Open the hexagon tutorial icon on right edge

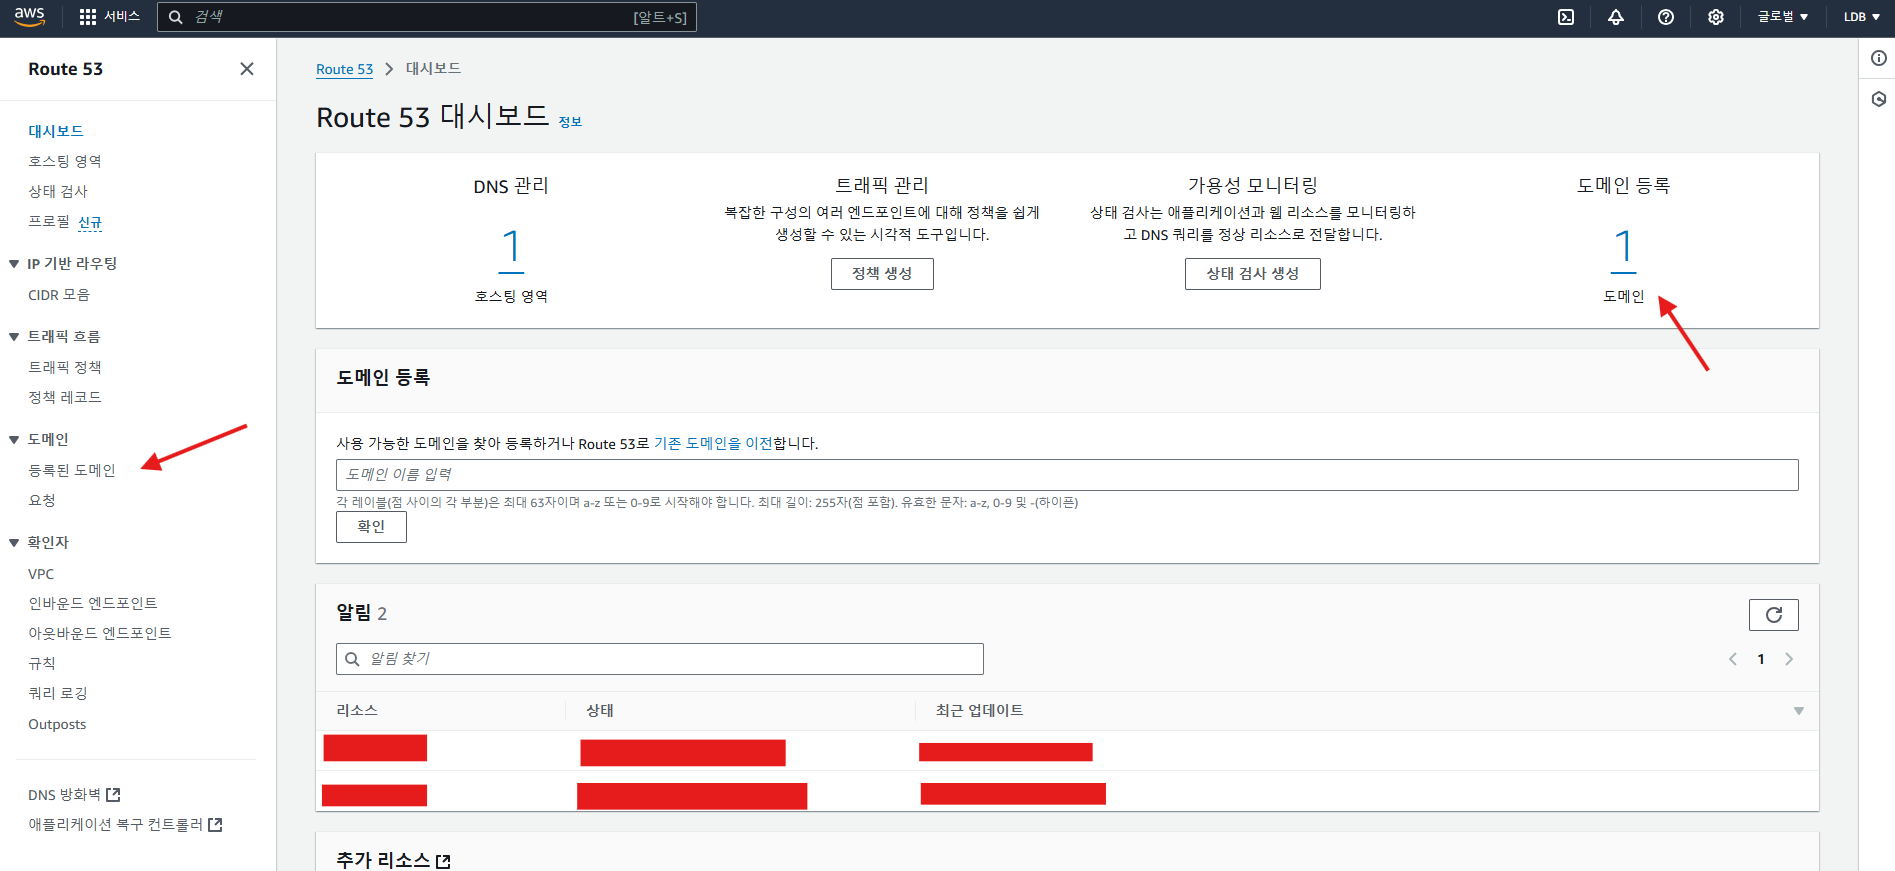click(x=1879, y=99)
